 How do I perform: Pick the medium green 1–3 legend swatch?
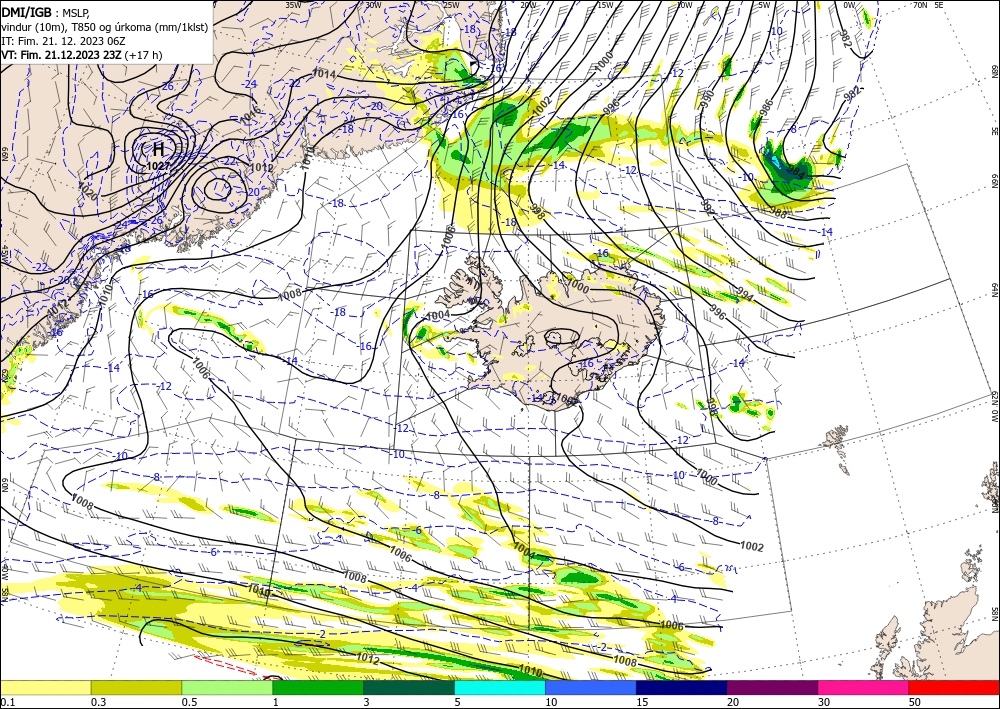pos(318,687)
